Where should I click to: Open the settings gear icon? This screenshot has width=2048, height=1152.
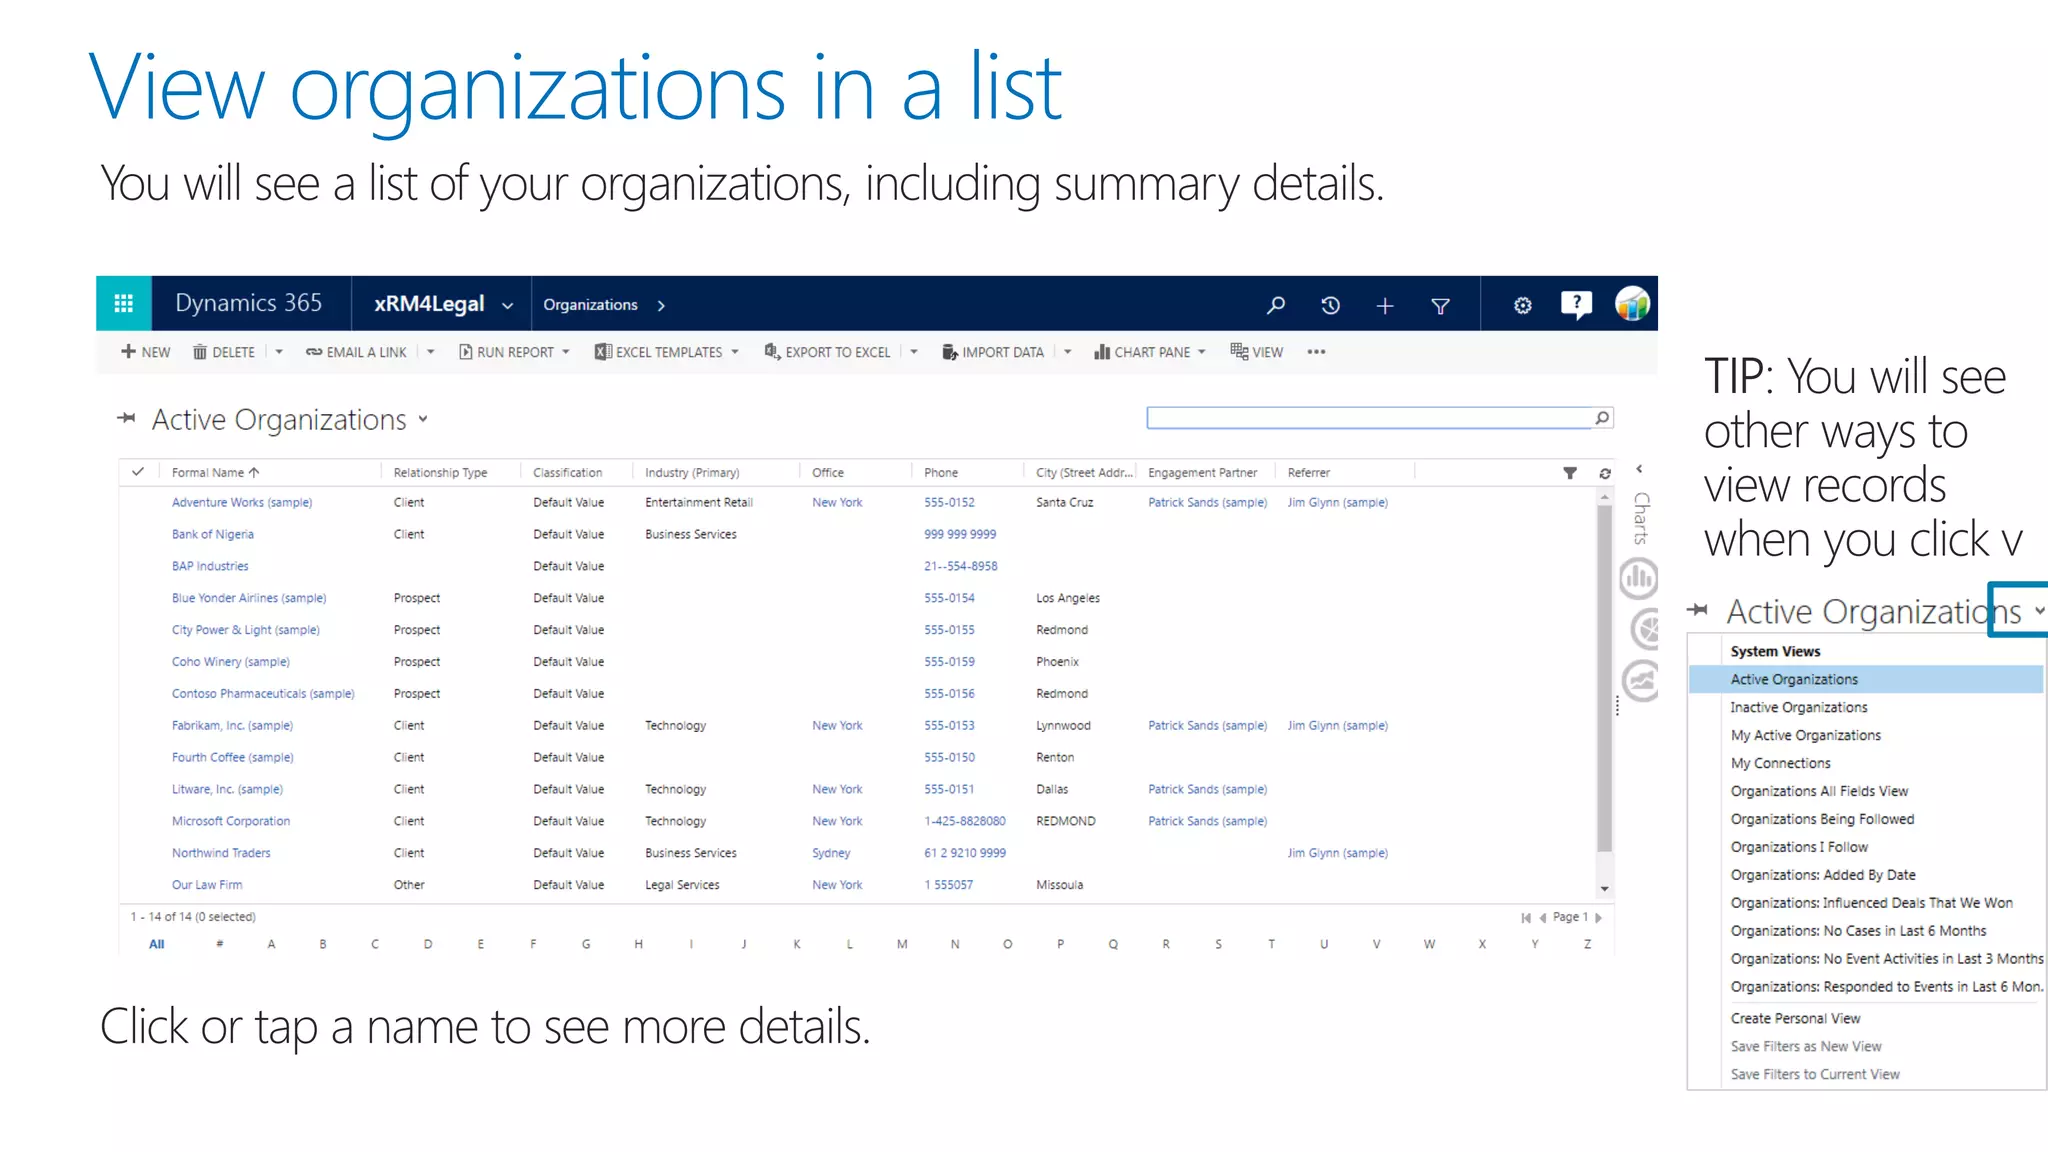(x=1522, y=306)
